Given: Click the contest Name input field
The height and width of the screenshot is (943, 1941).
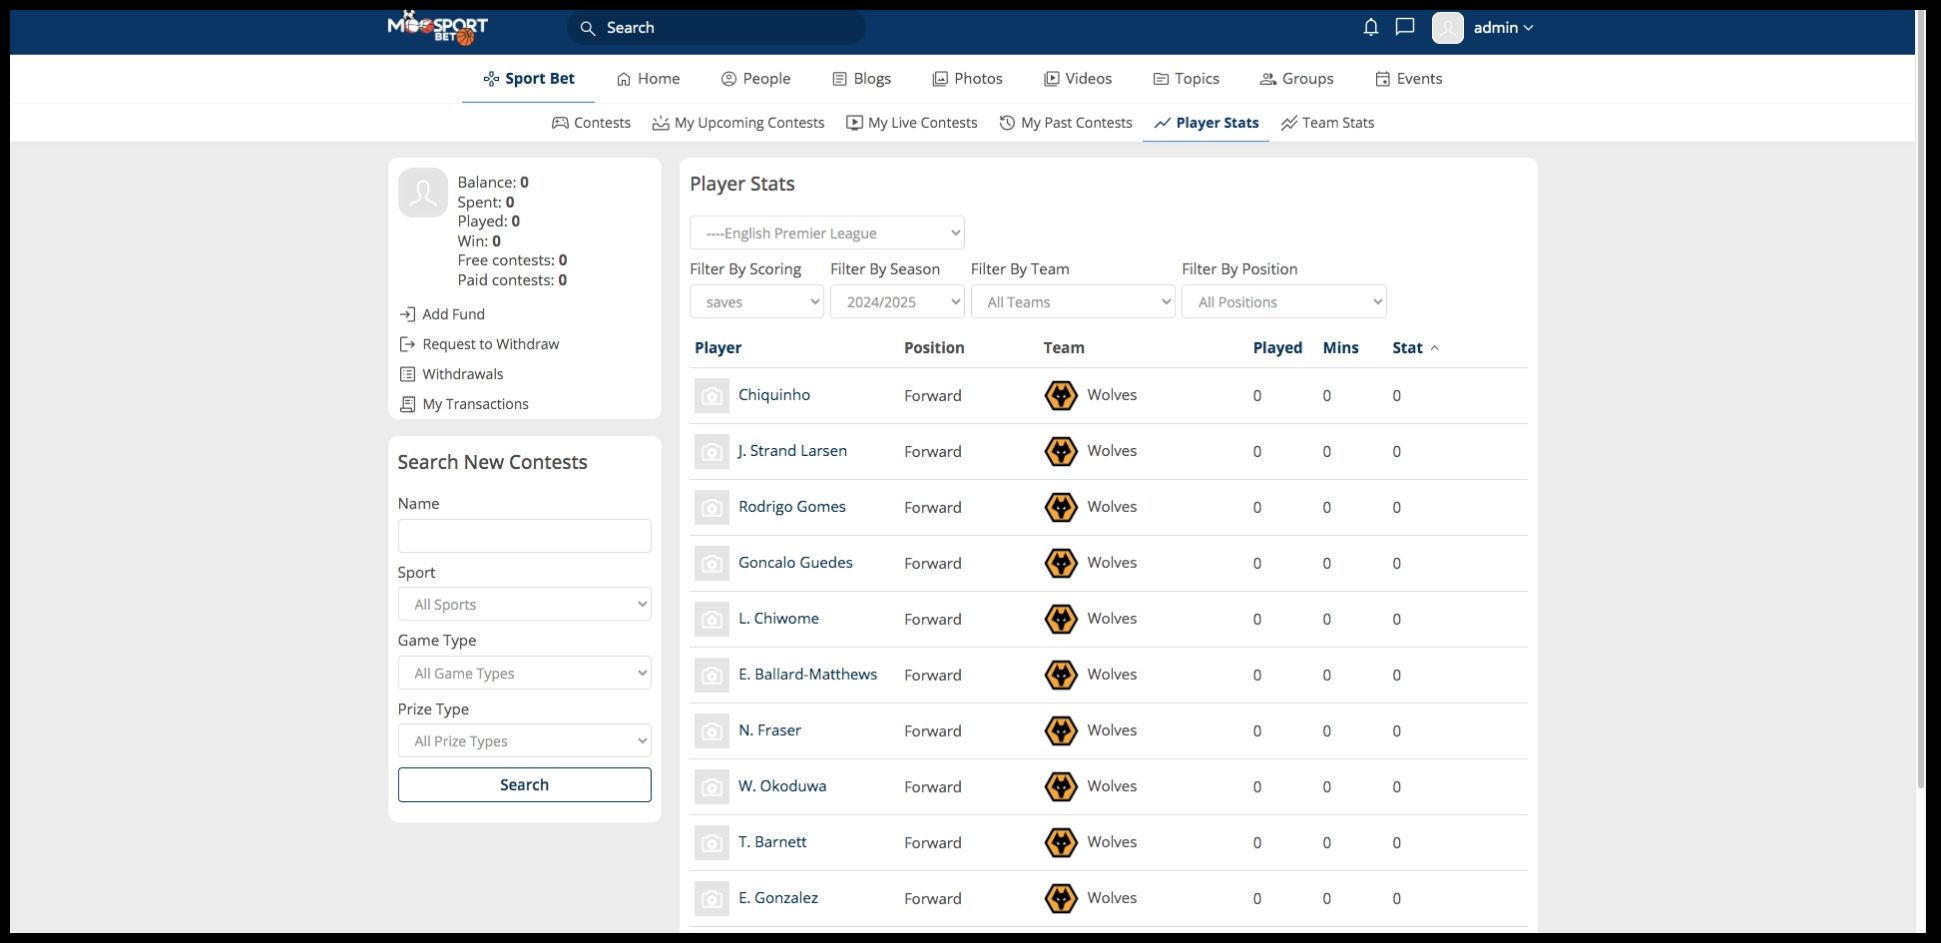Looking at the screenshot, I should (x=524, y=536).
